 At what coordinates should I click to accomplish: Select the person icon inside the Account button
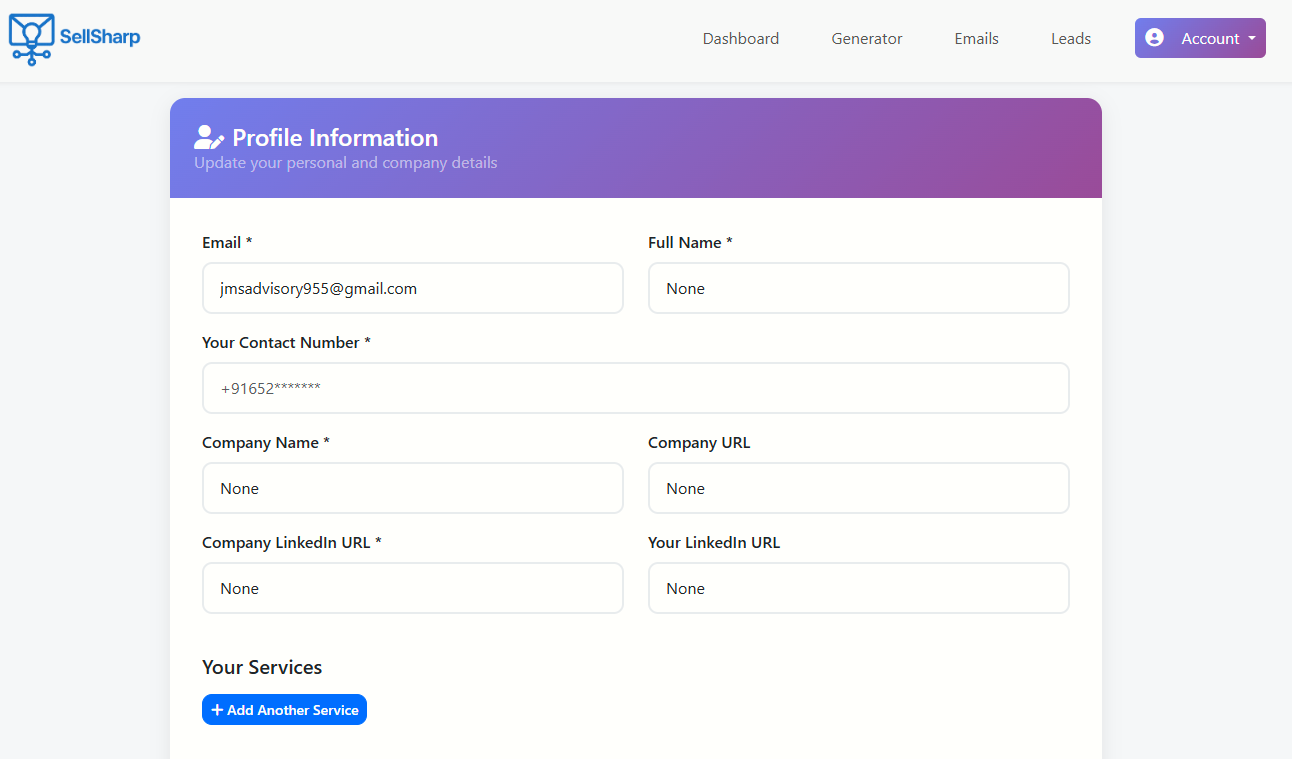(1155, 37)
